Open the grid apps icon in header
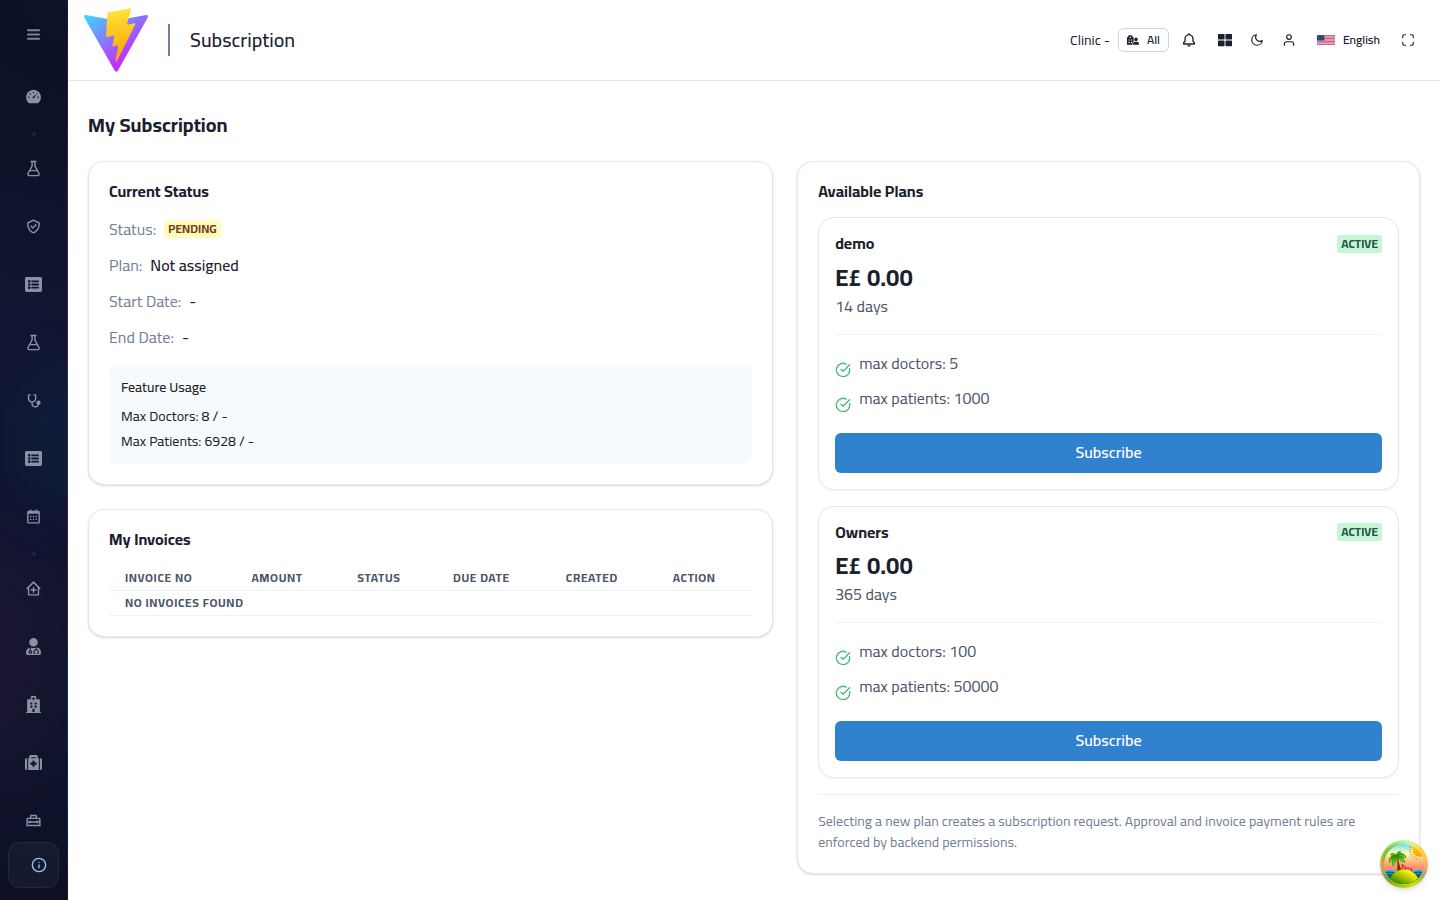This screenshot has width=1440, height=900. click(1225, 40)
